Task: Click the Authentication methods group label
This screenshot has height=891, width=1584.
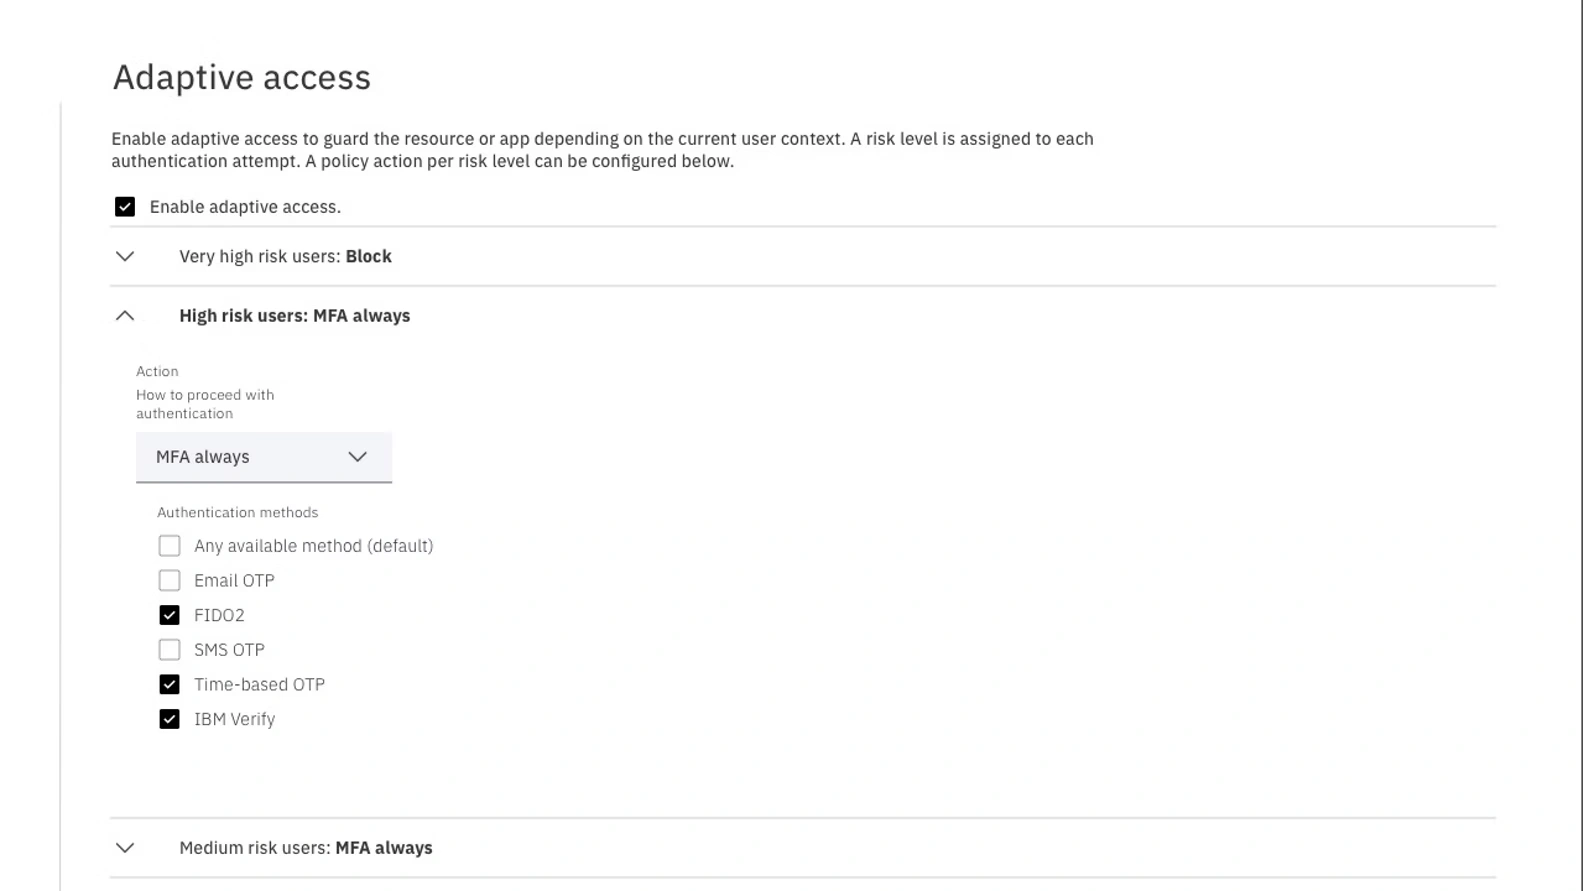Action: [x=237, y=512]
